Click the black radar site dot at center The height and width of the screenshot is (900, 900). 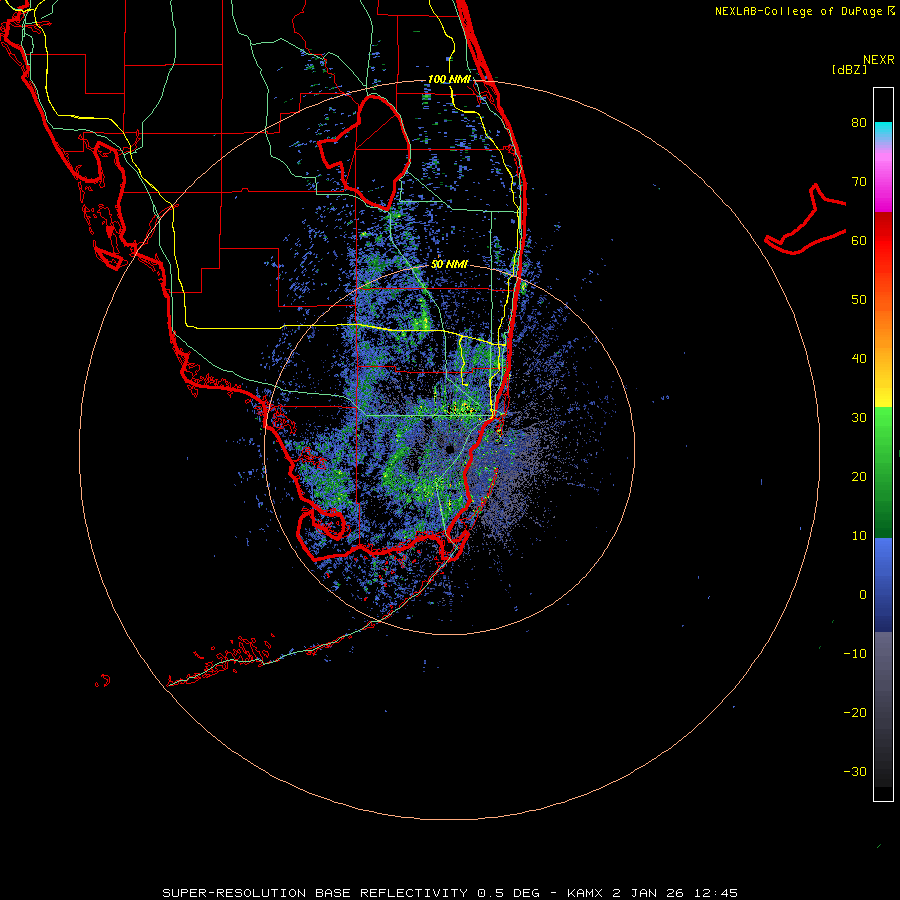450,449
